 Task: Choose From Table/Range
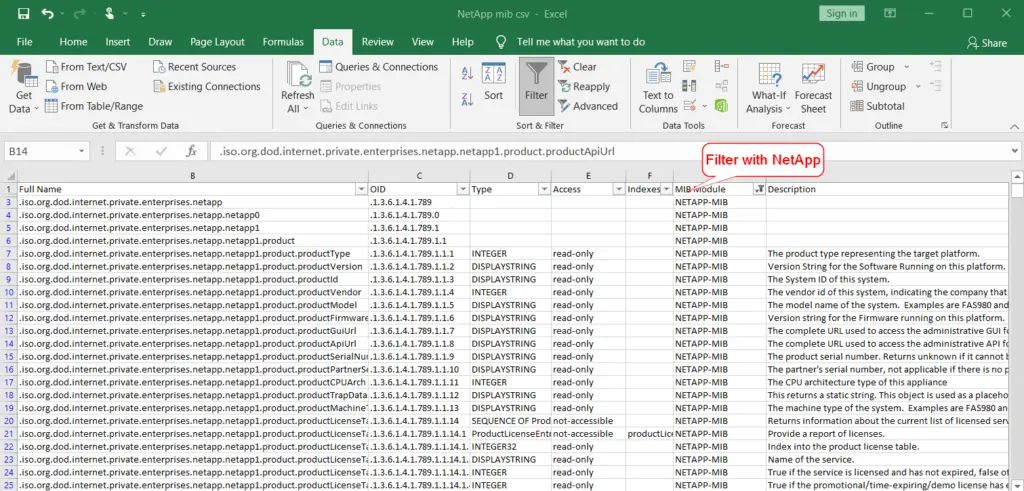pos(94,106)
